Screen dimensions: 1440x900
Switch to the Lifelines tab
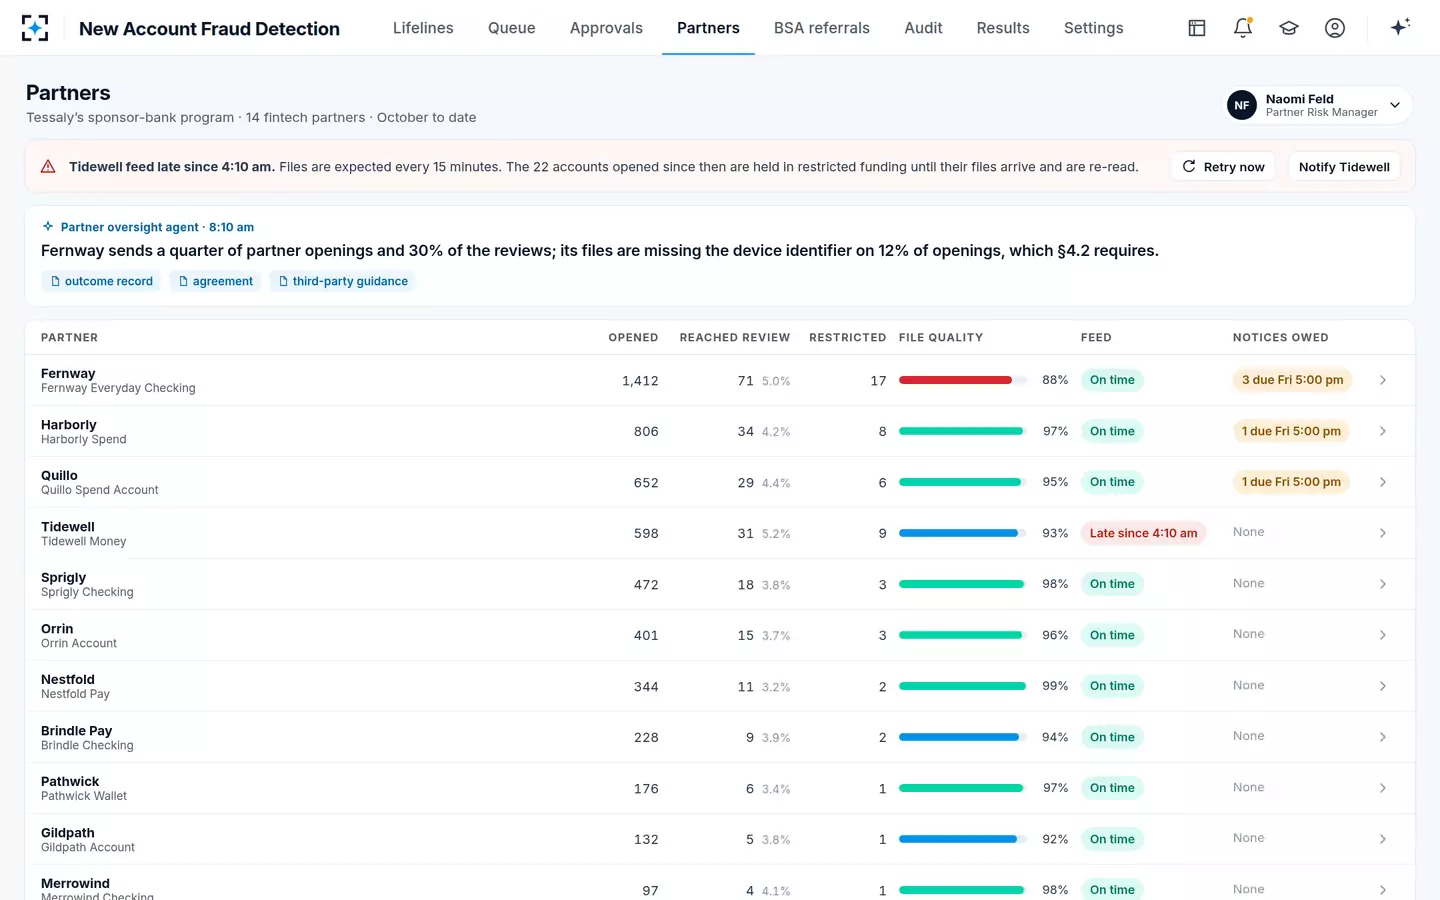coord(423,28)
